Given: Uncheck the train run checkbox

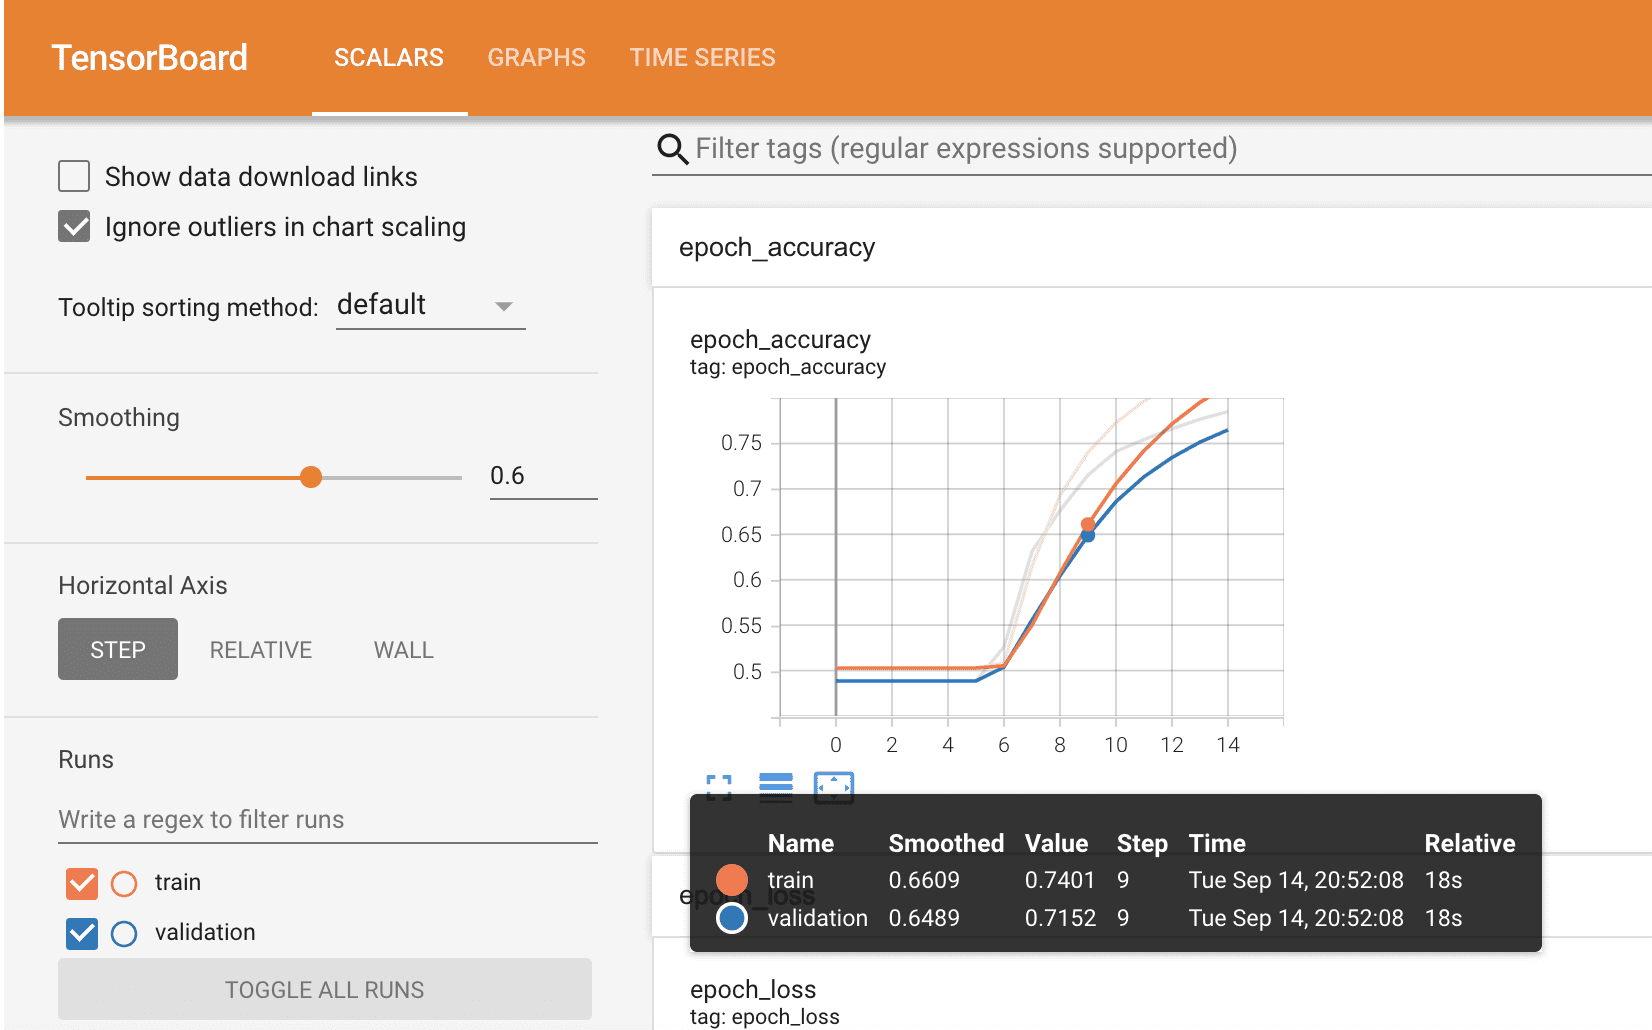Looking at the screenshot, I should tap(82, 883).
